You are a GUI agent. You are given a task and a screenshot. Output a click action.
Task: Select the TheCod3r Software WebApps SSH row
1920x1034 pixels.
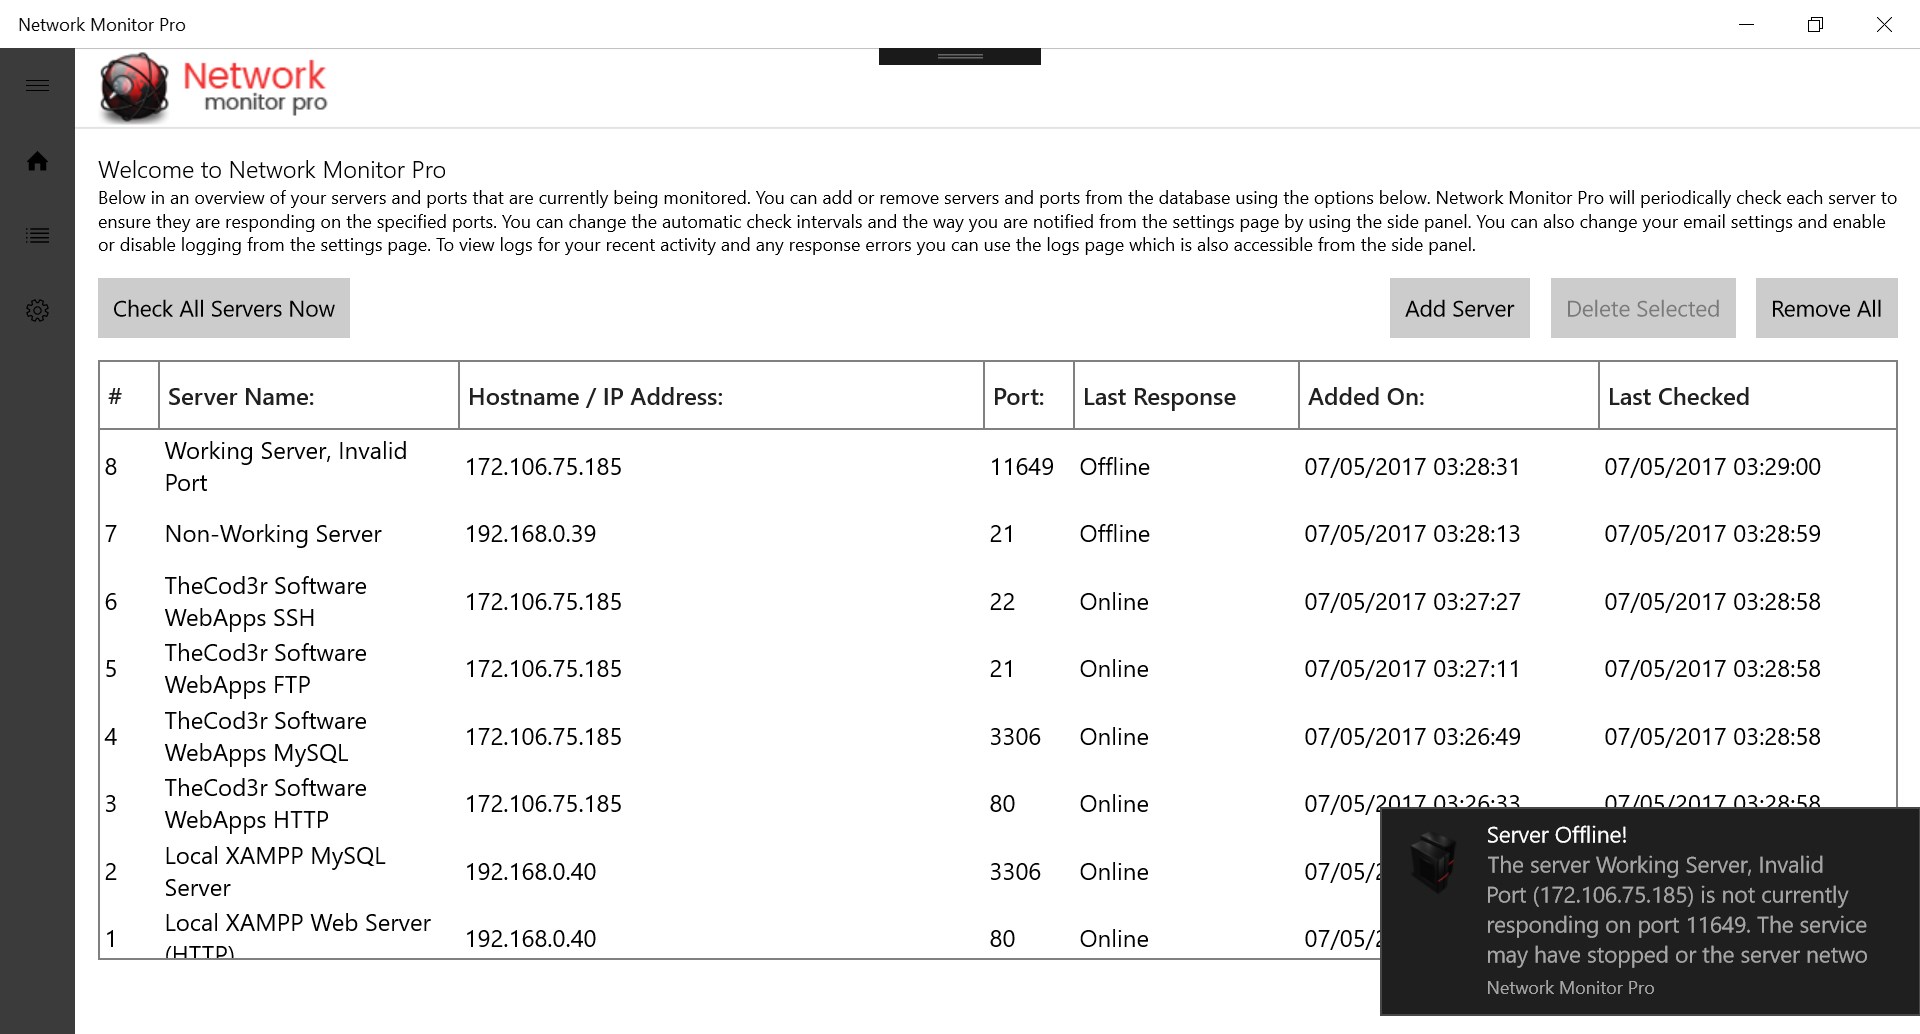tap(997, 602)
